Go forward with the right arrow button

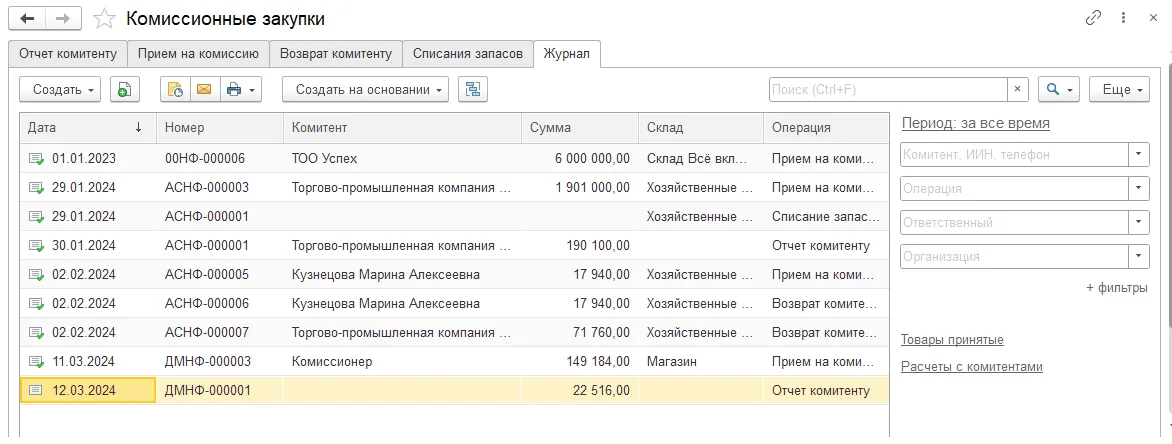coord(64,19)
